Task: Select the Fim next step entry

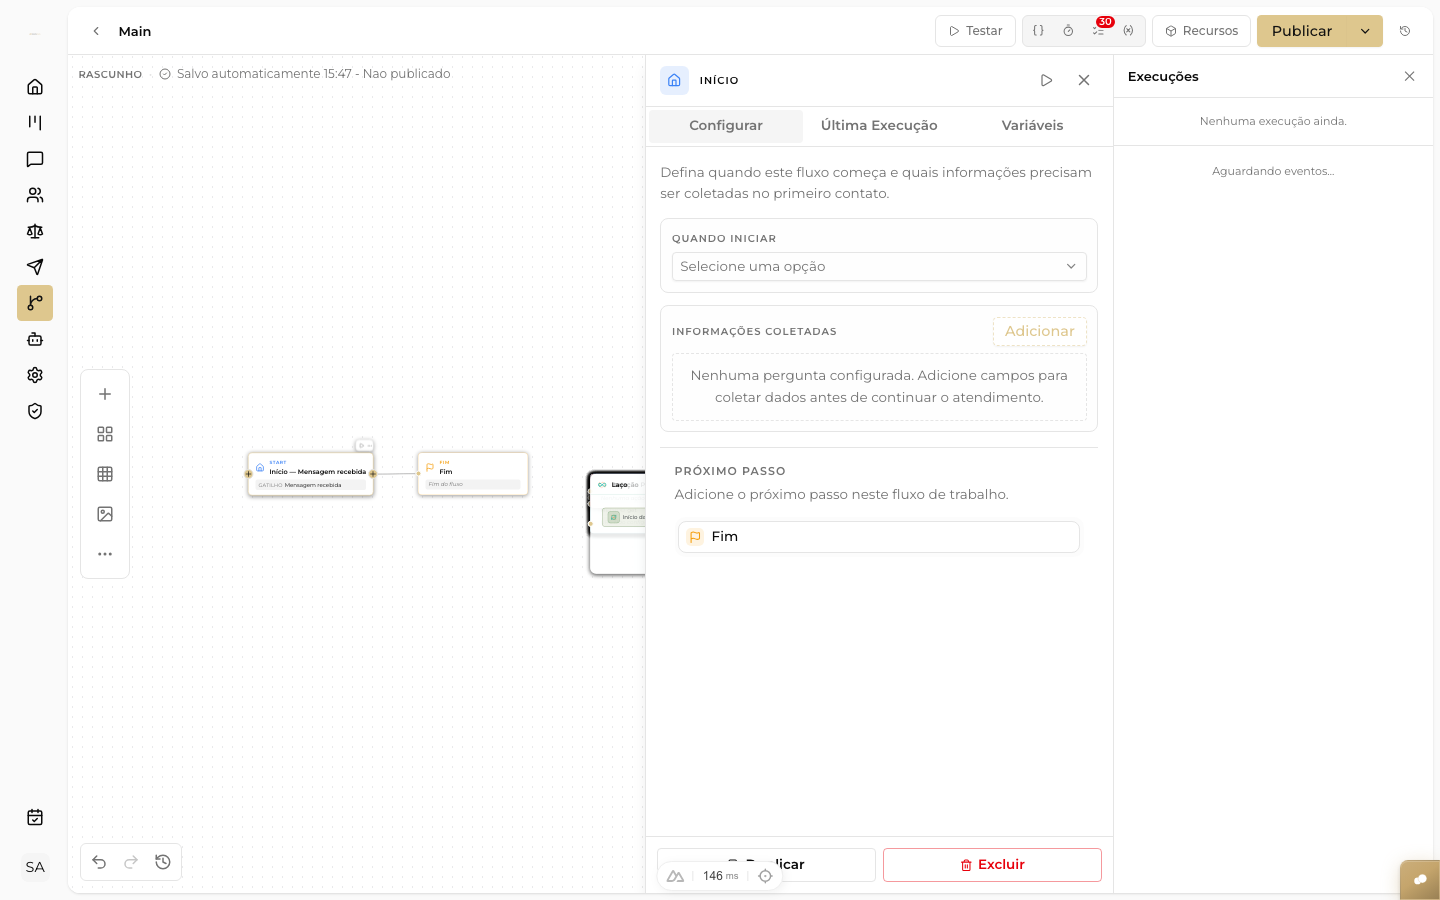Action: click(x=879, y=537)
